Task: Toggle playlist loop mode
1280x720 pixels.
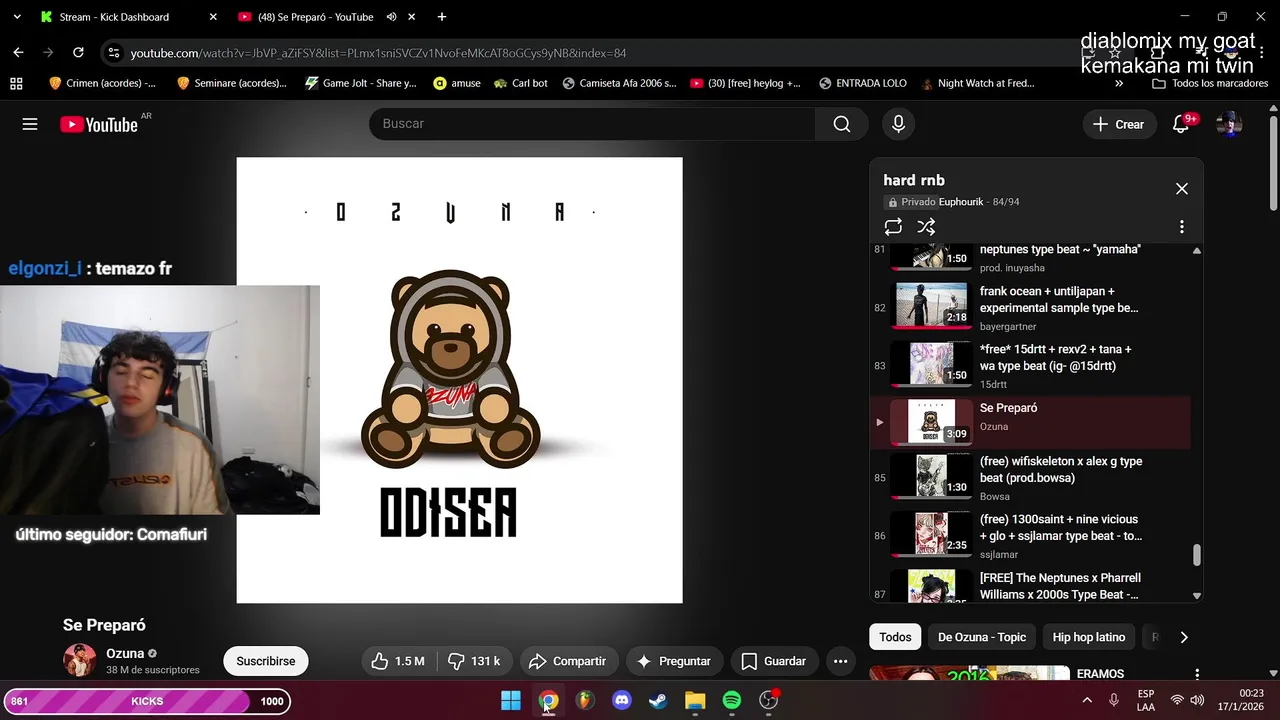Action: pos(893,227)
